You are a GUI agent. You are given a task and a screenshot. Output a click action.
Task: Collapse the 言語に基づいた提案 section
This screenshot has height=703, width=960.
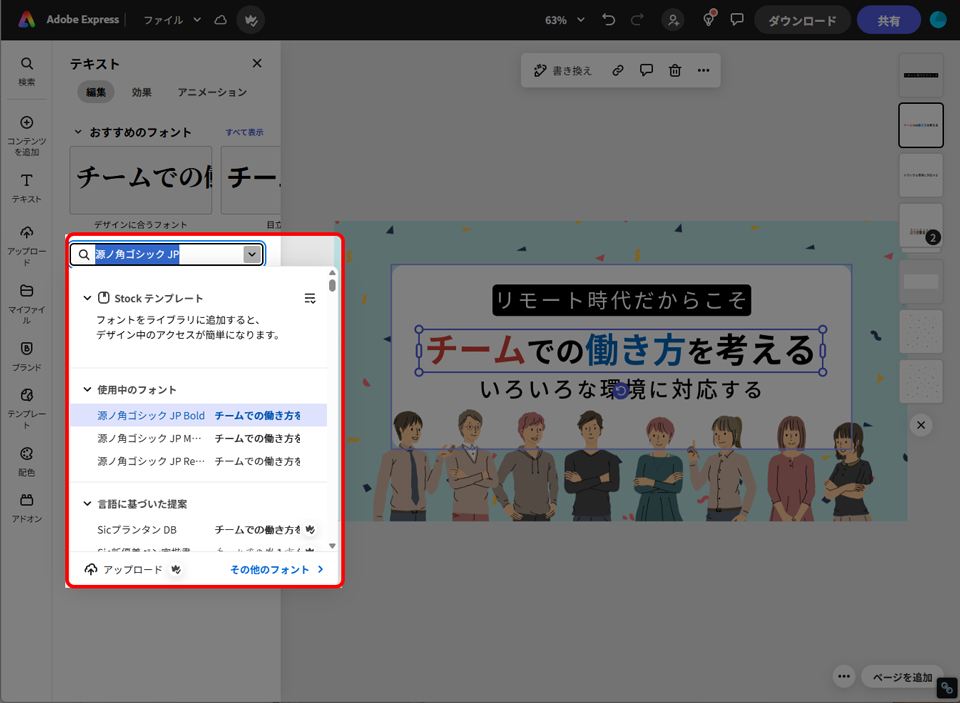point(88,504)
